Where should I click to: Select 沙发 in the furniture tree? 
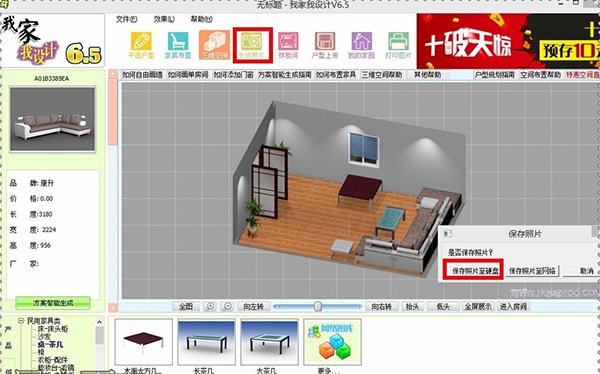(44, 336)
